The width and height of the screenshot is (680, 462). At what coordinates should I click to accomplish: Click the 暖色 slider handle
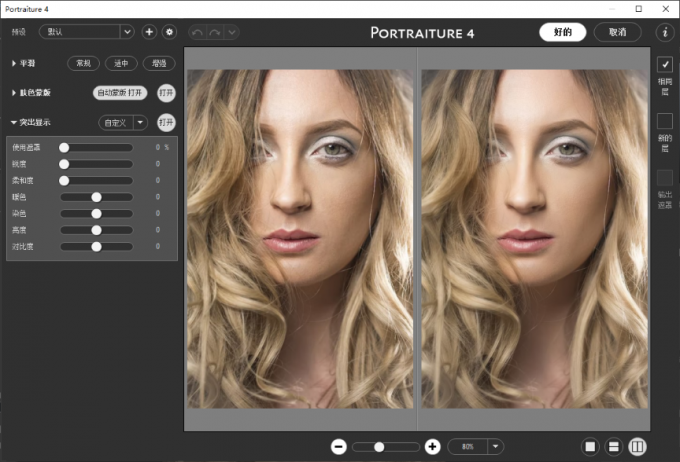point(97,197)
